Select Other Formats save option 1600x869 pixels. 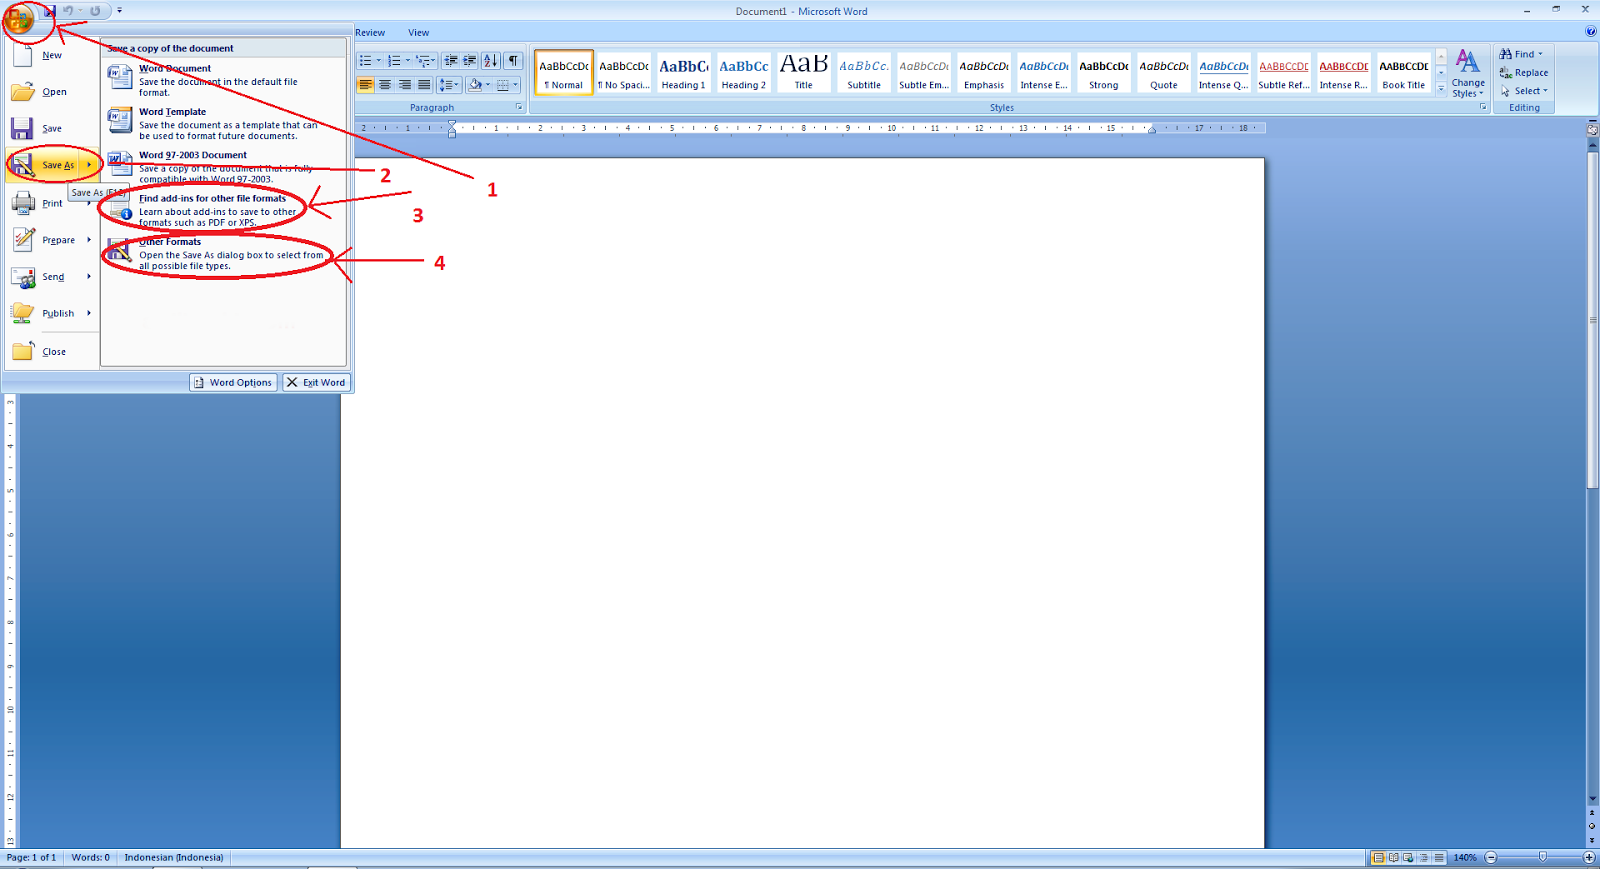[224, 254]
